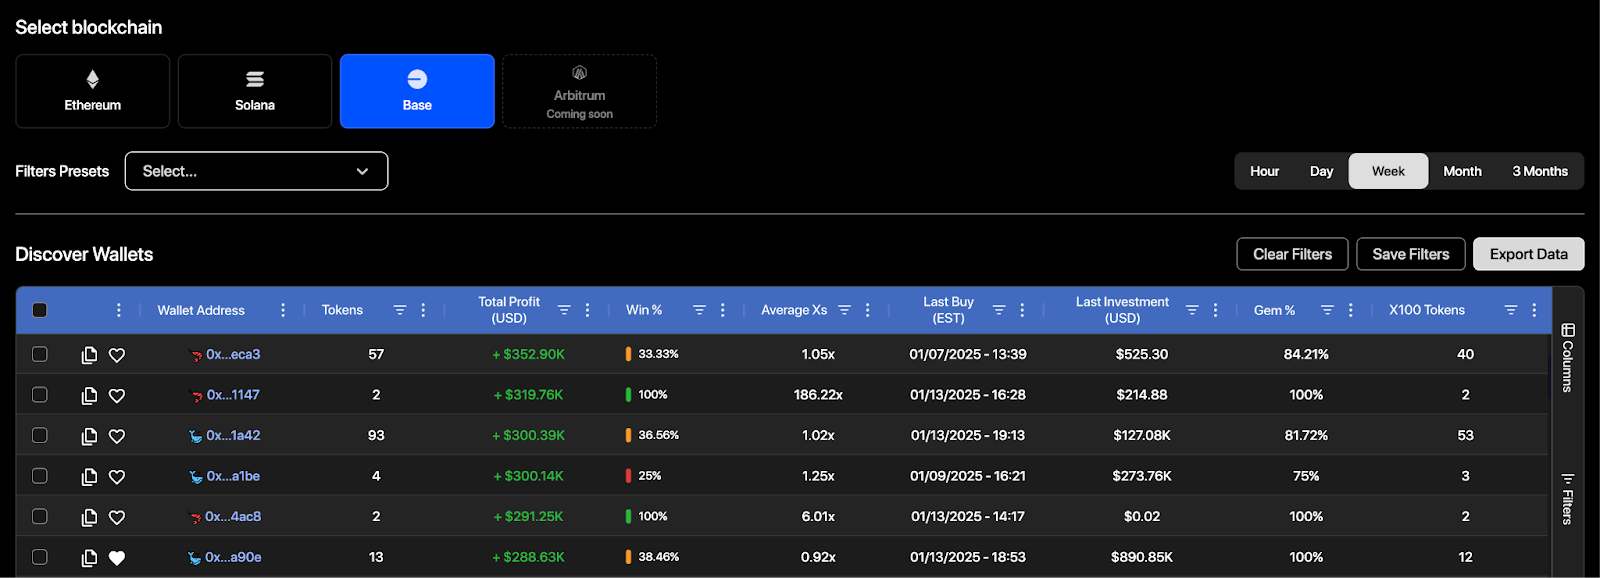Select the Solana blockchain card
Image resolution: width=1600 pixels, height=578 pixels.
[x=255, y=91]
